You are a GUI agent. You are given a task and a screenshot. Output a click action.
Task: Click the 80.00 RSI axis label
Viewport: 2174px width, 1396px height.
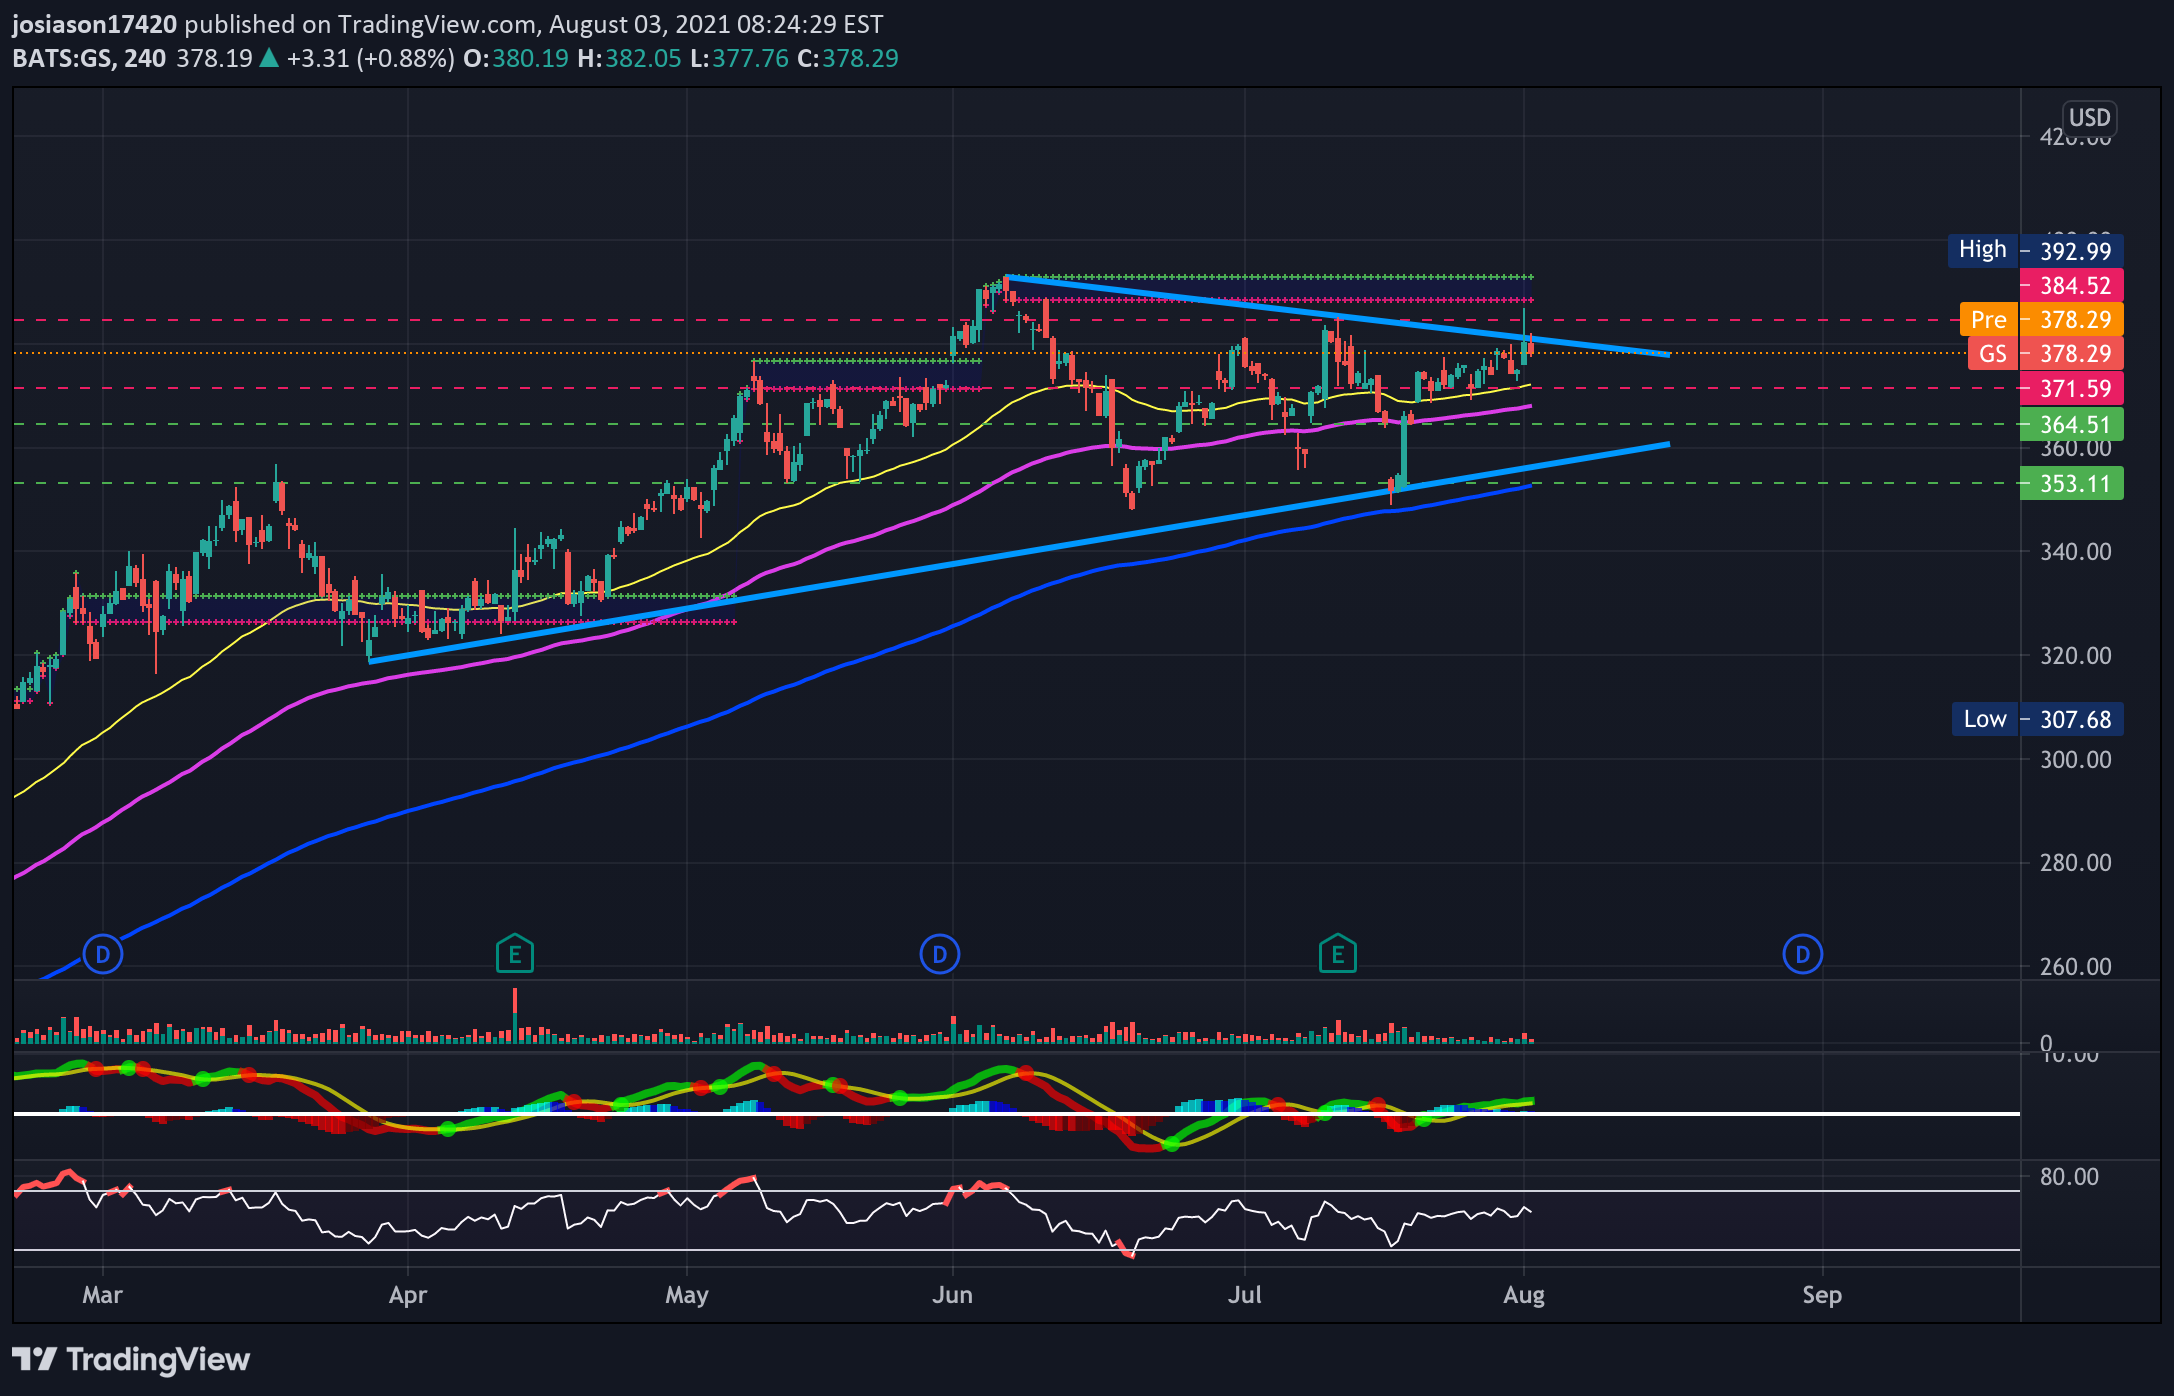coord(2069,1176)
